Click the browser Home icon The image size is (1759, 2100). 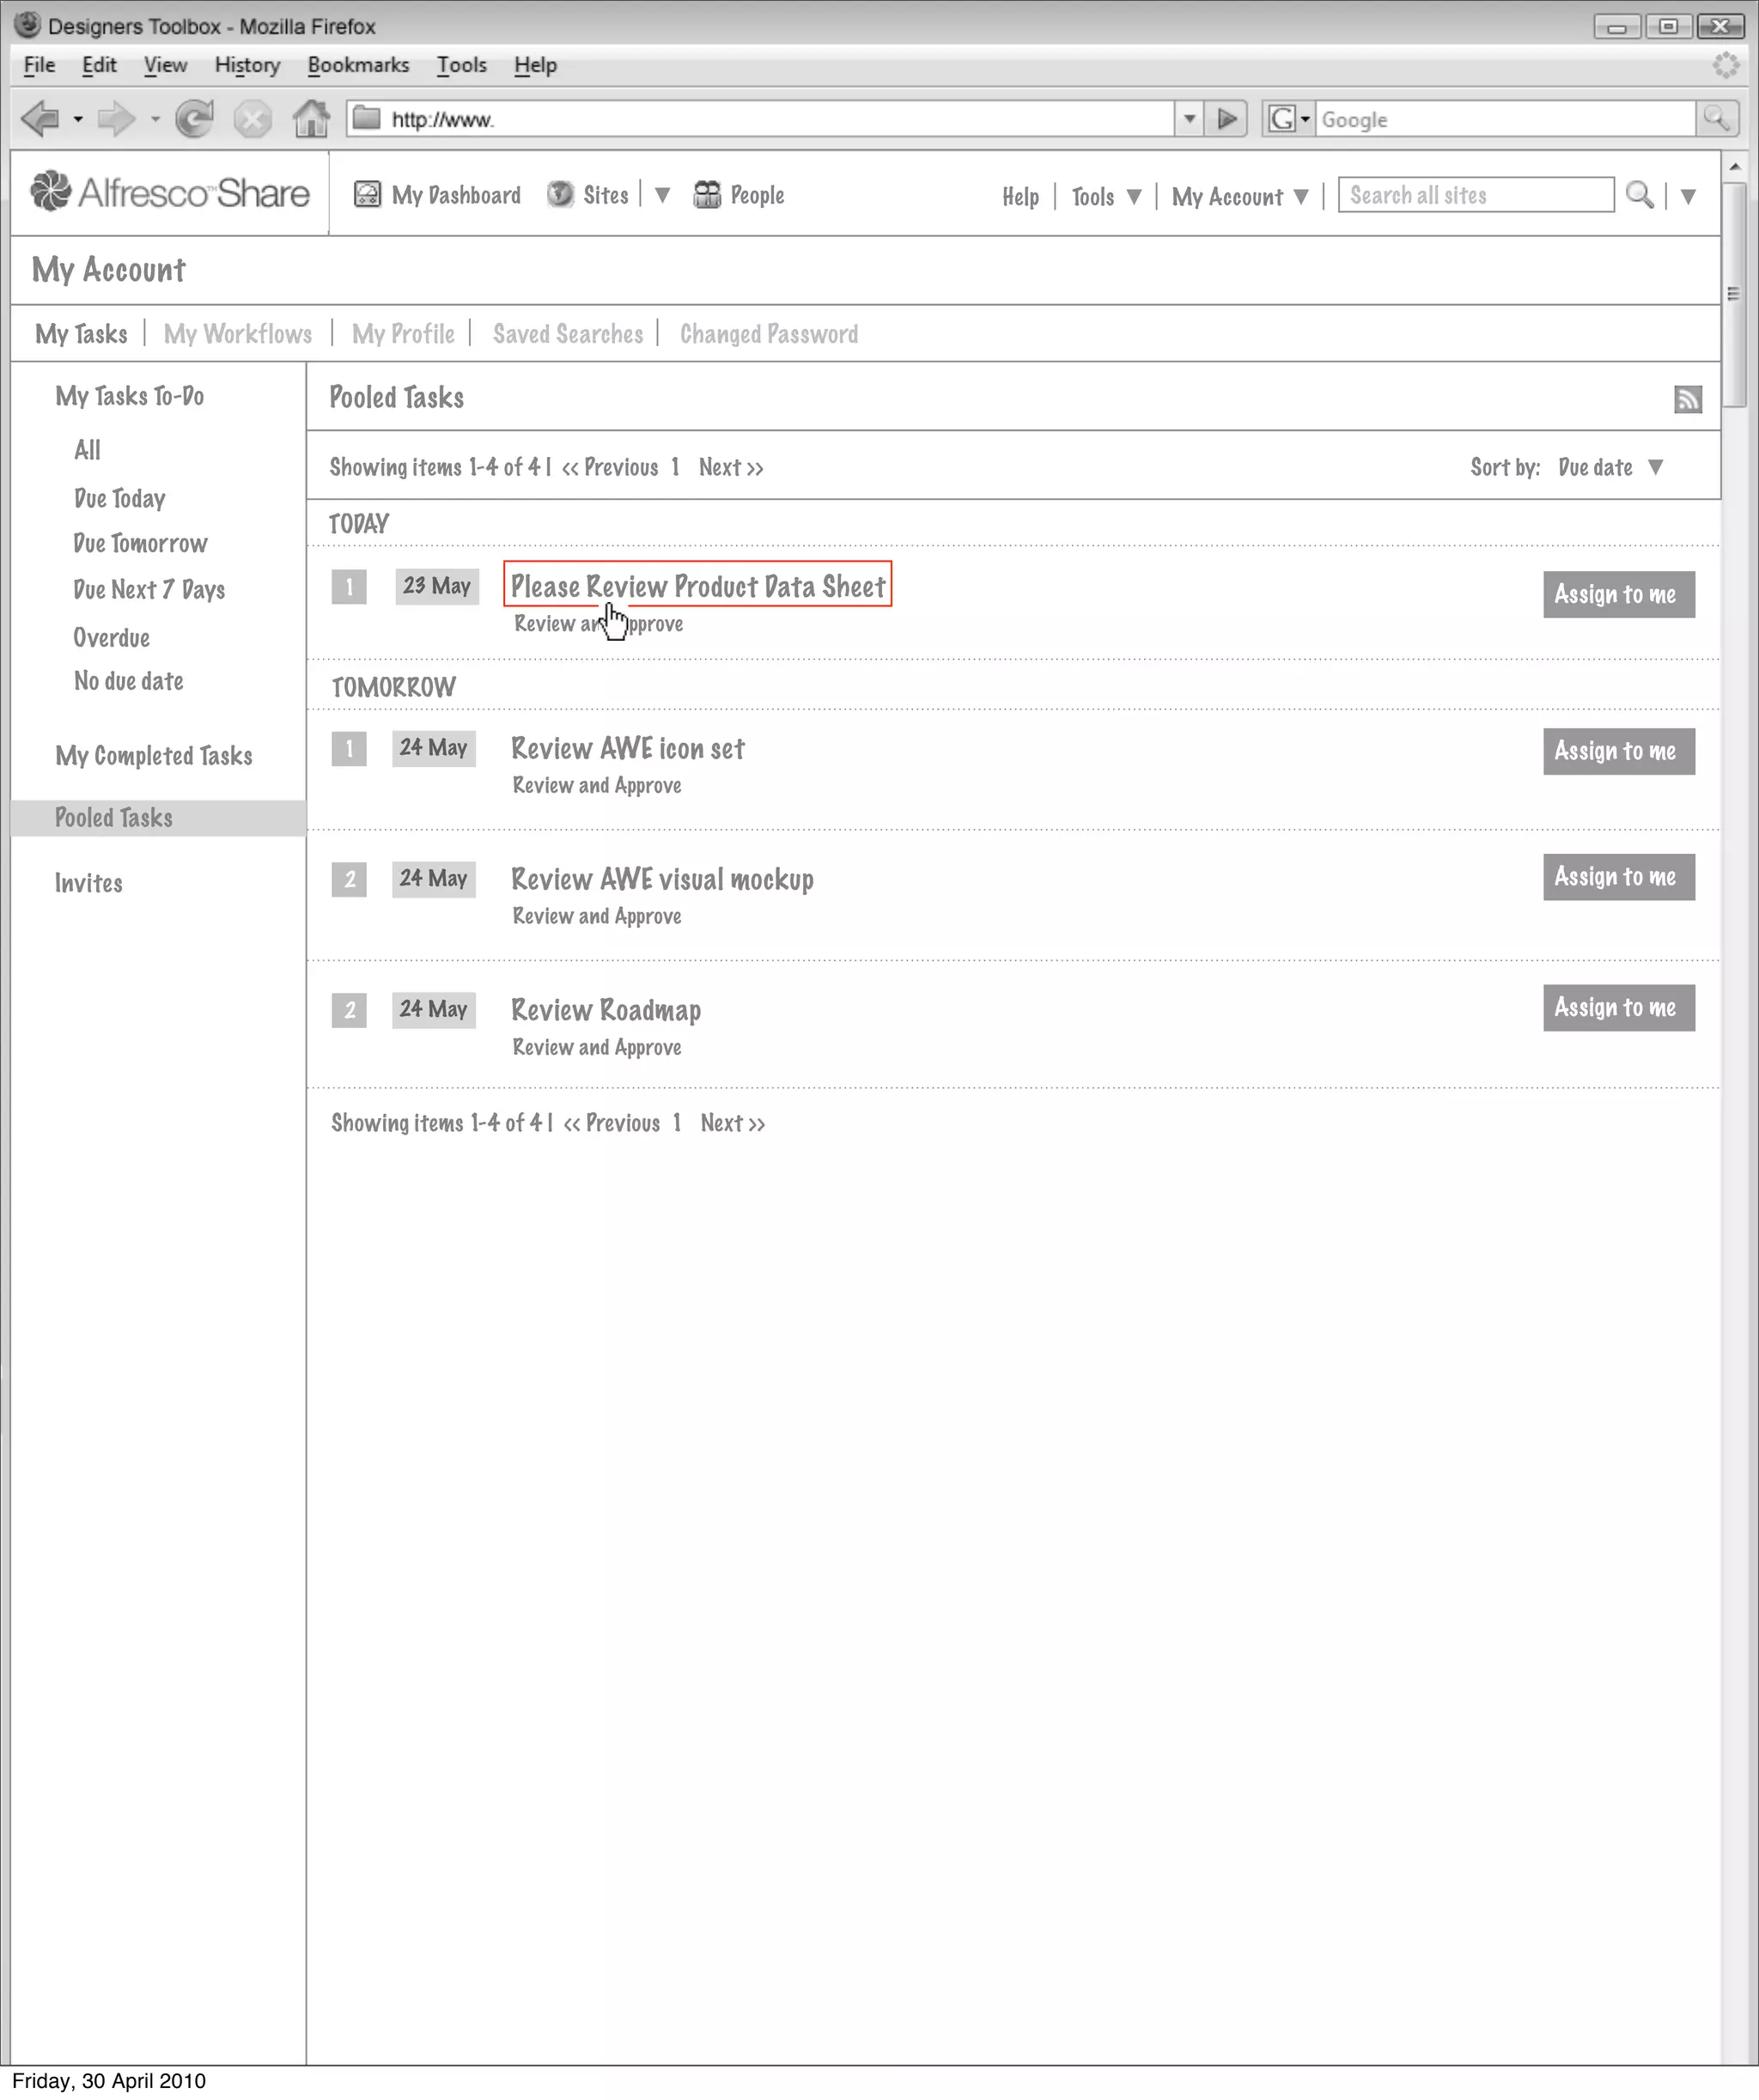pos(311,119)
